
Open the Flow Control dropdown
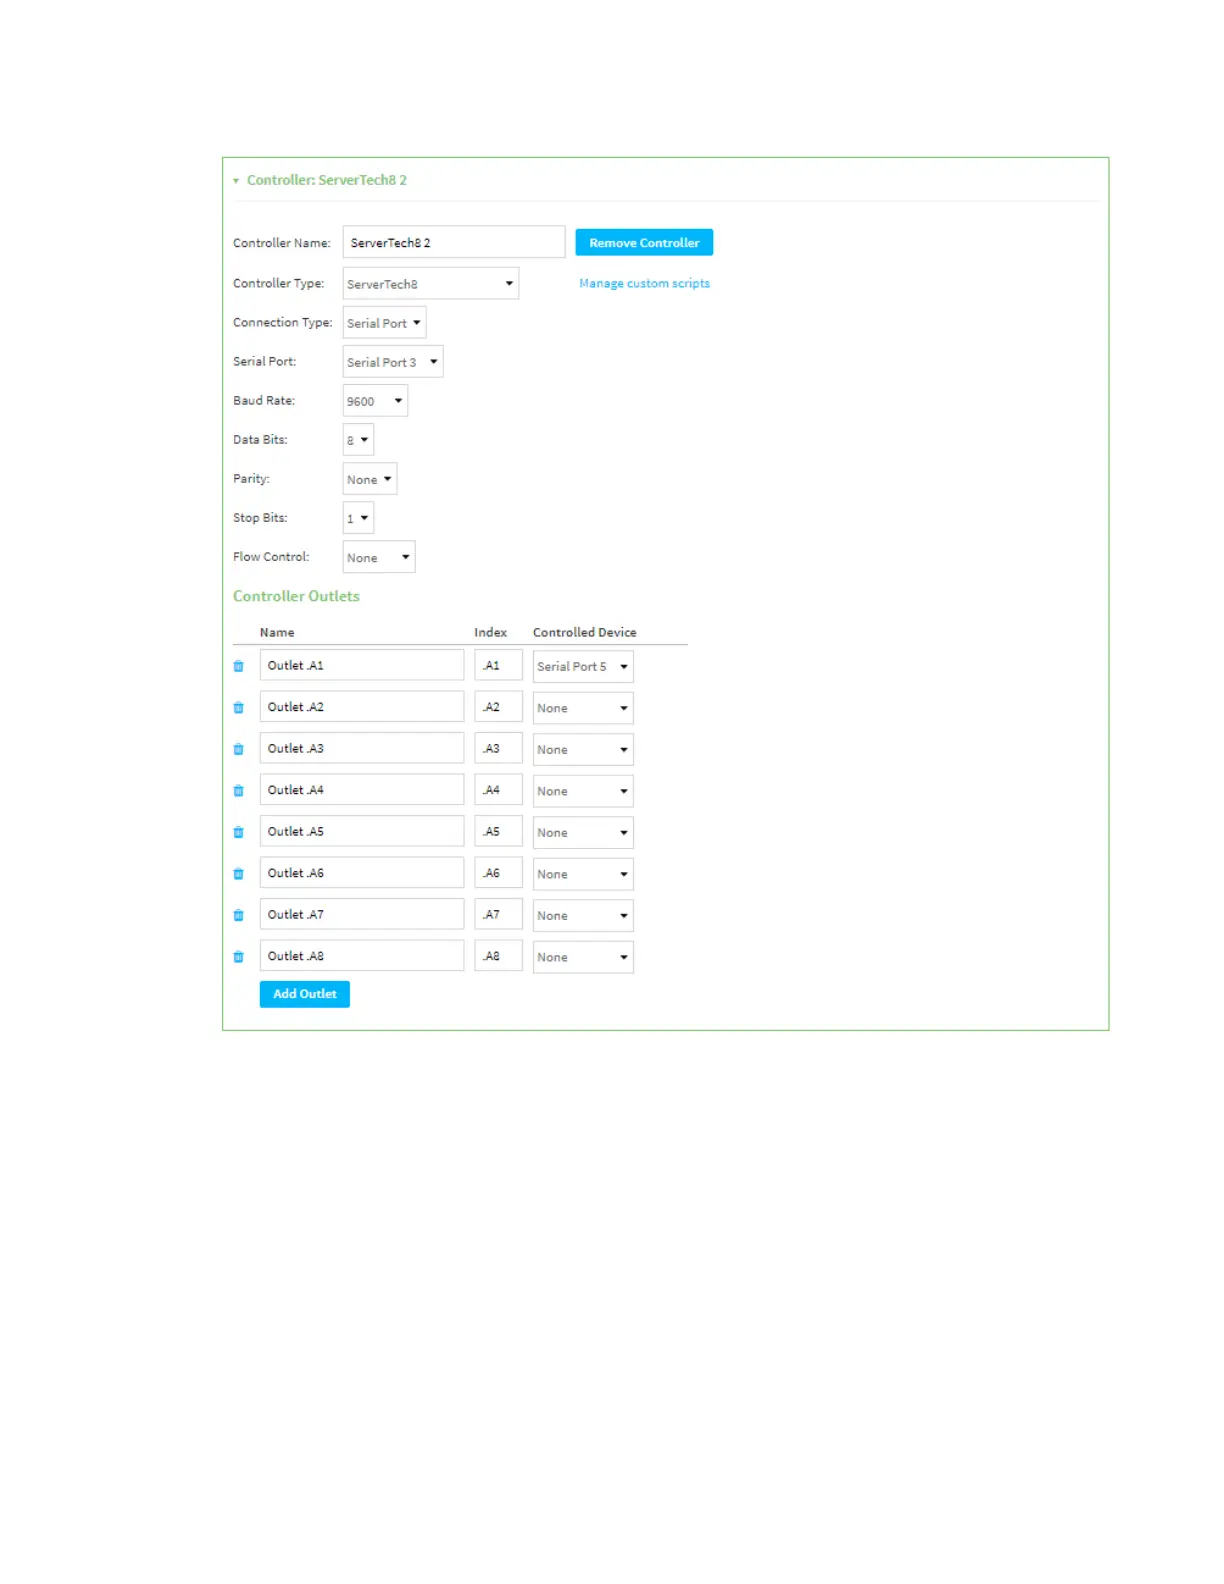click(x=378, y=557)
